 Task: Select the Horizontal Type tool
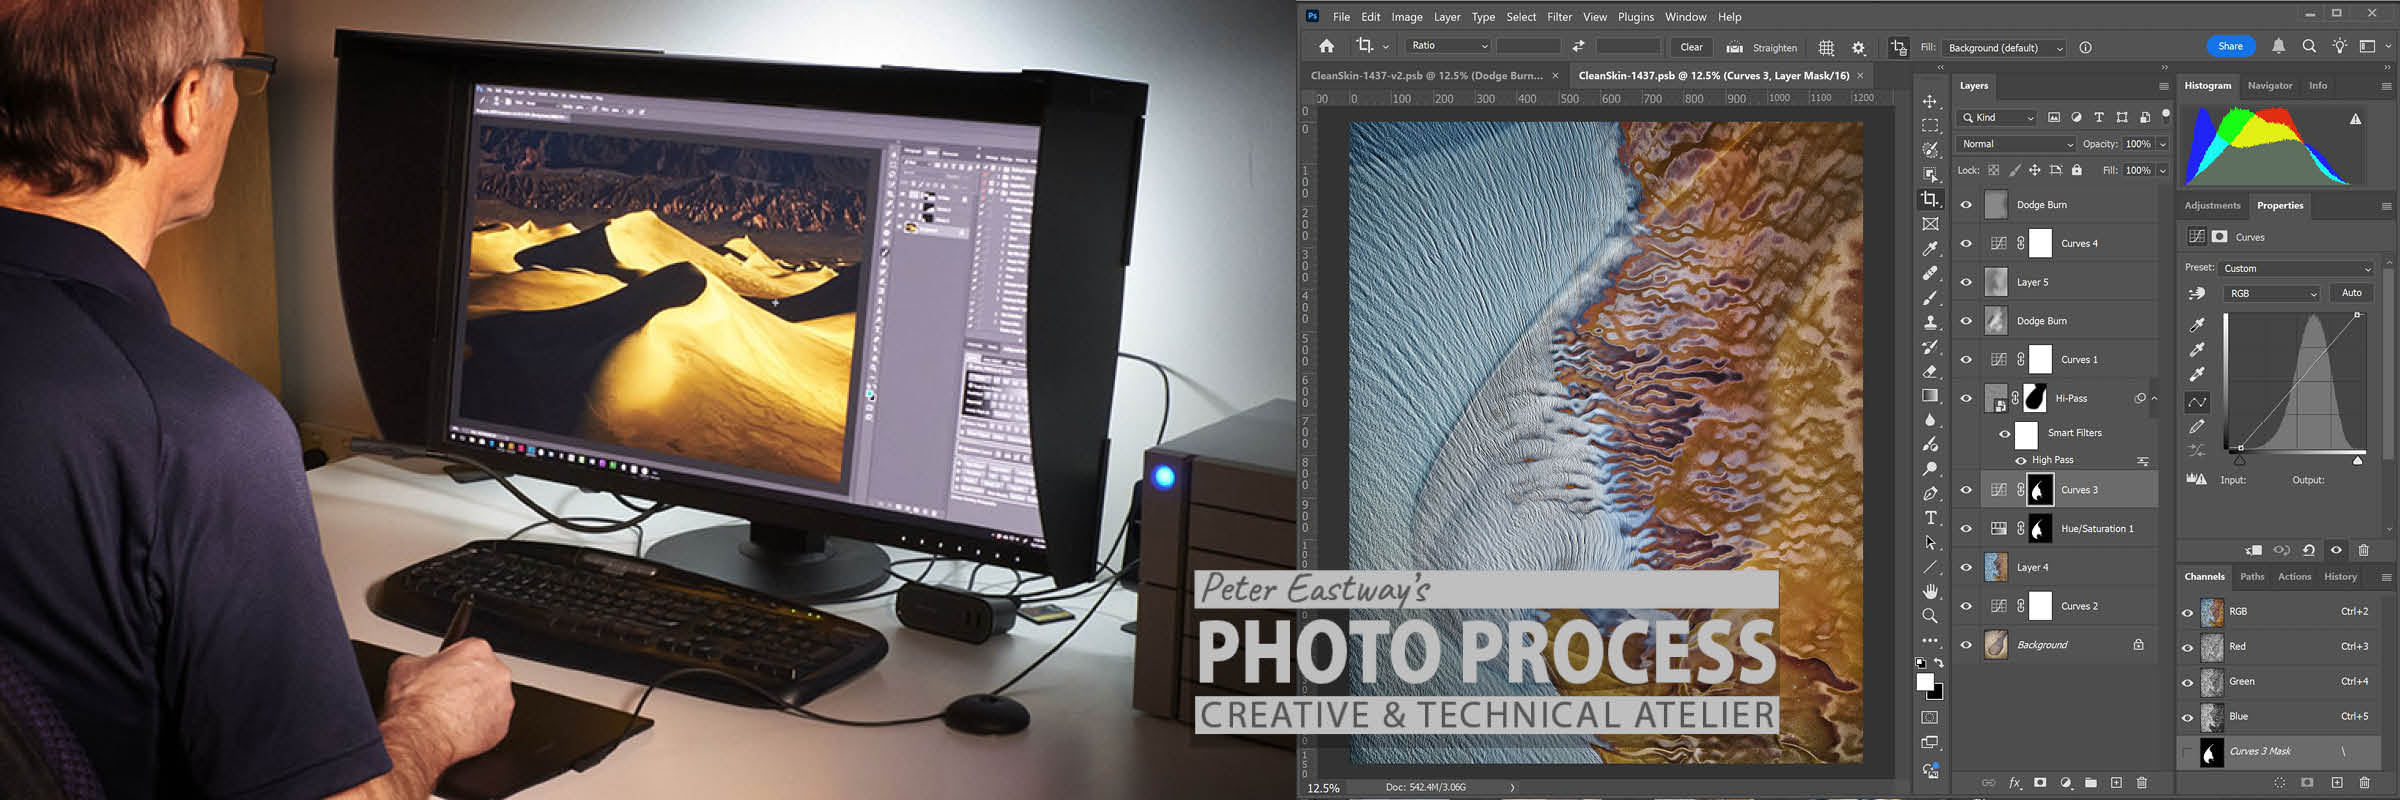point(1930,518)
